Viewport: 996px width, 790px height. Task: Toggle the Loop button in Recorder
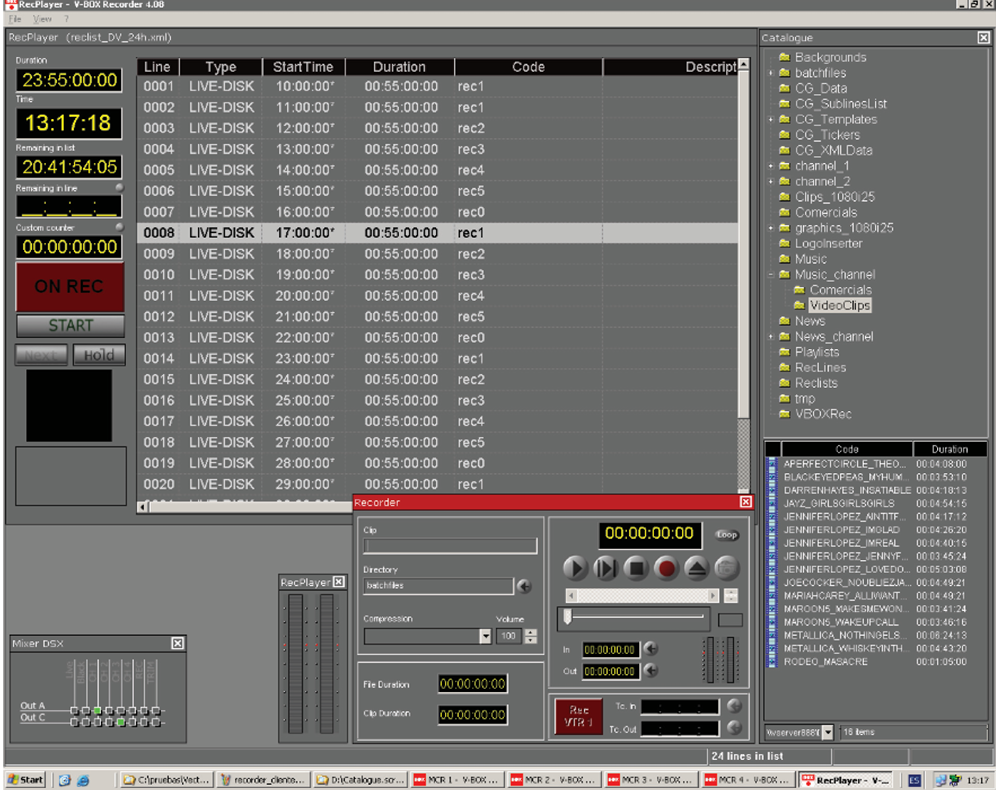(x=727, y=535)
